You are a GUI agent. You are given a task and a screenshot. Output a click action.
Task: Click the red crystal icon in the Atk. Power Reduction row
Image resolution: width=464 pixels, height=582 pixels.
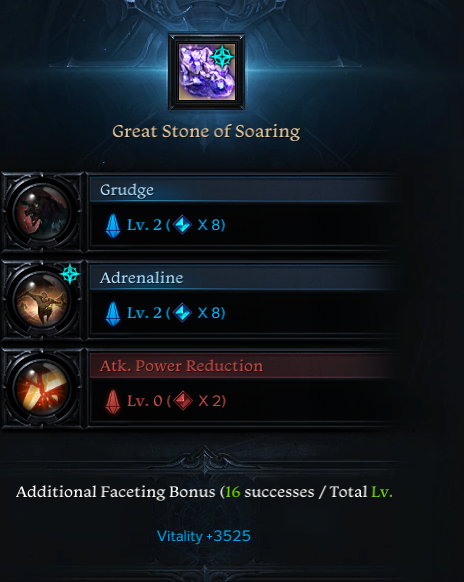coord(113,402)
